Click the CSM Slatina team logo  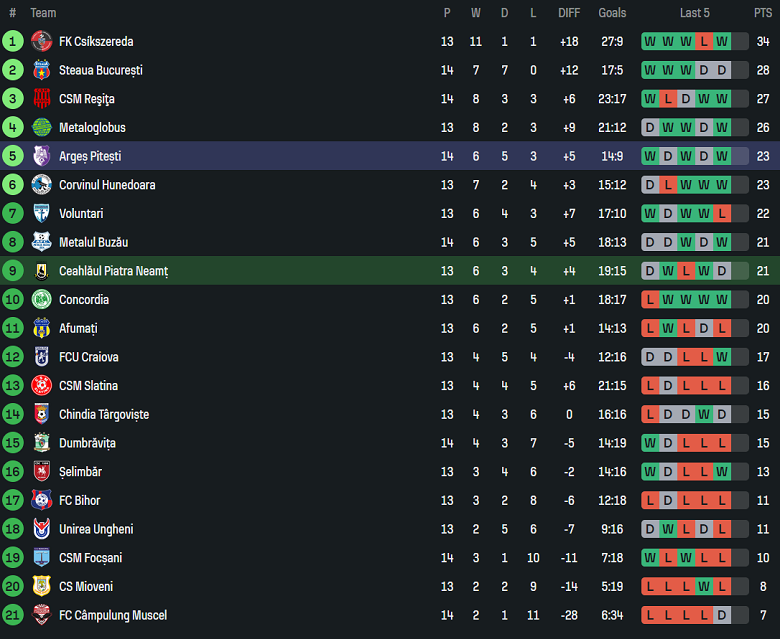(x=41, y=386)
